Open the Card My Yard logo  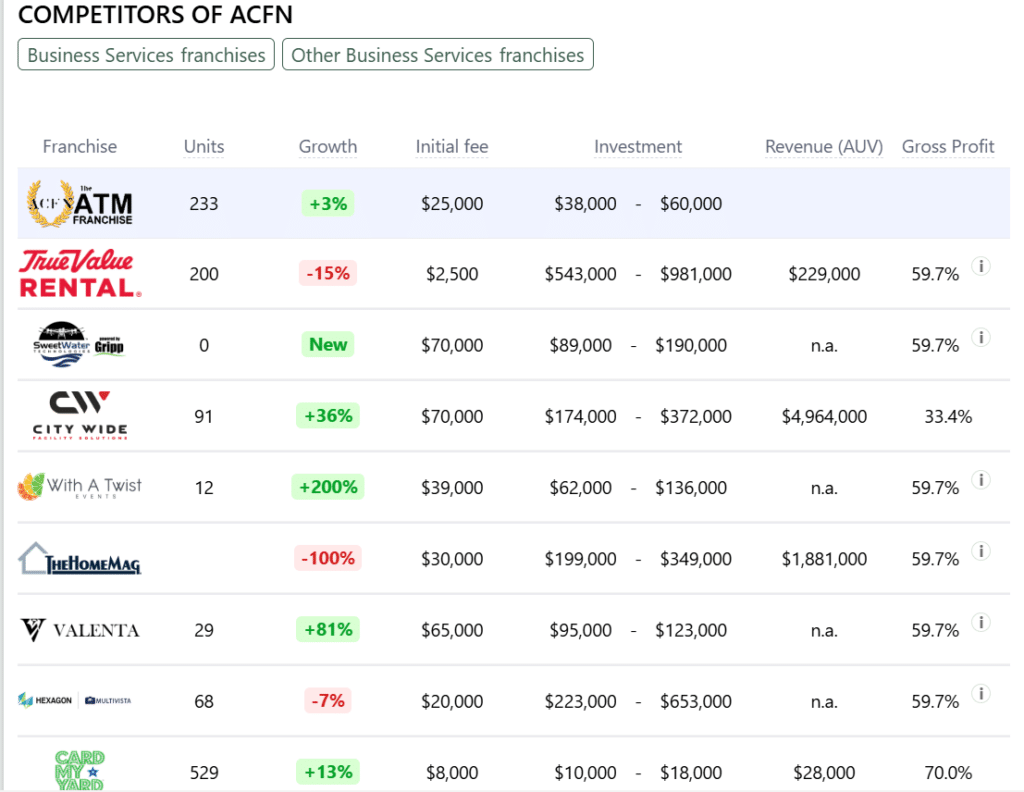click(x=80, y=770)
